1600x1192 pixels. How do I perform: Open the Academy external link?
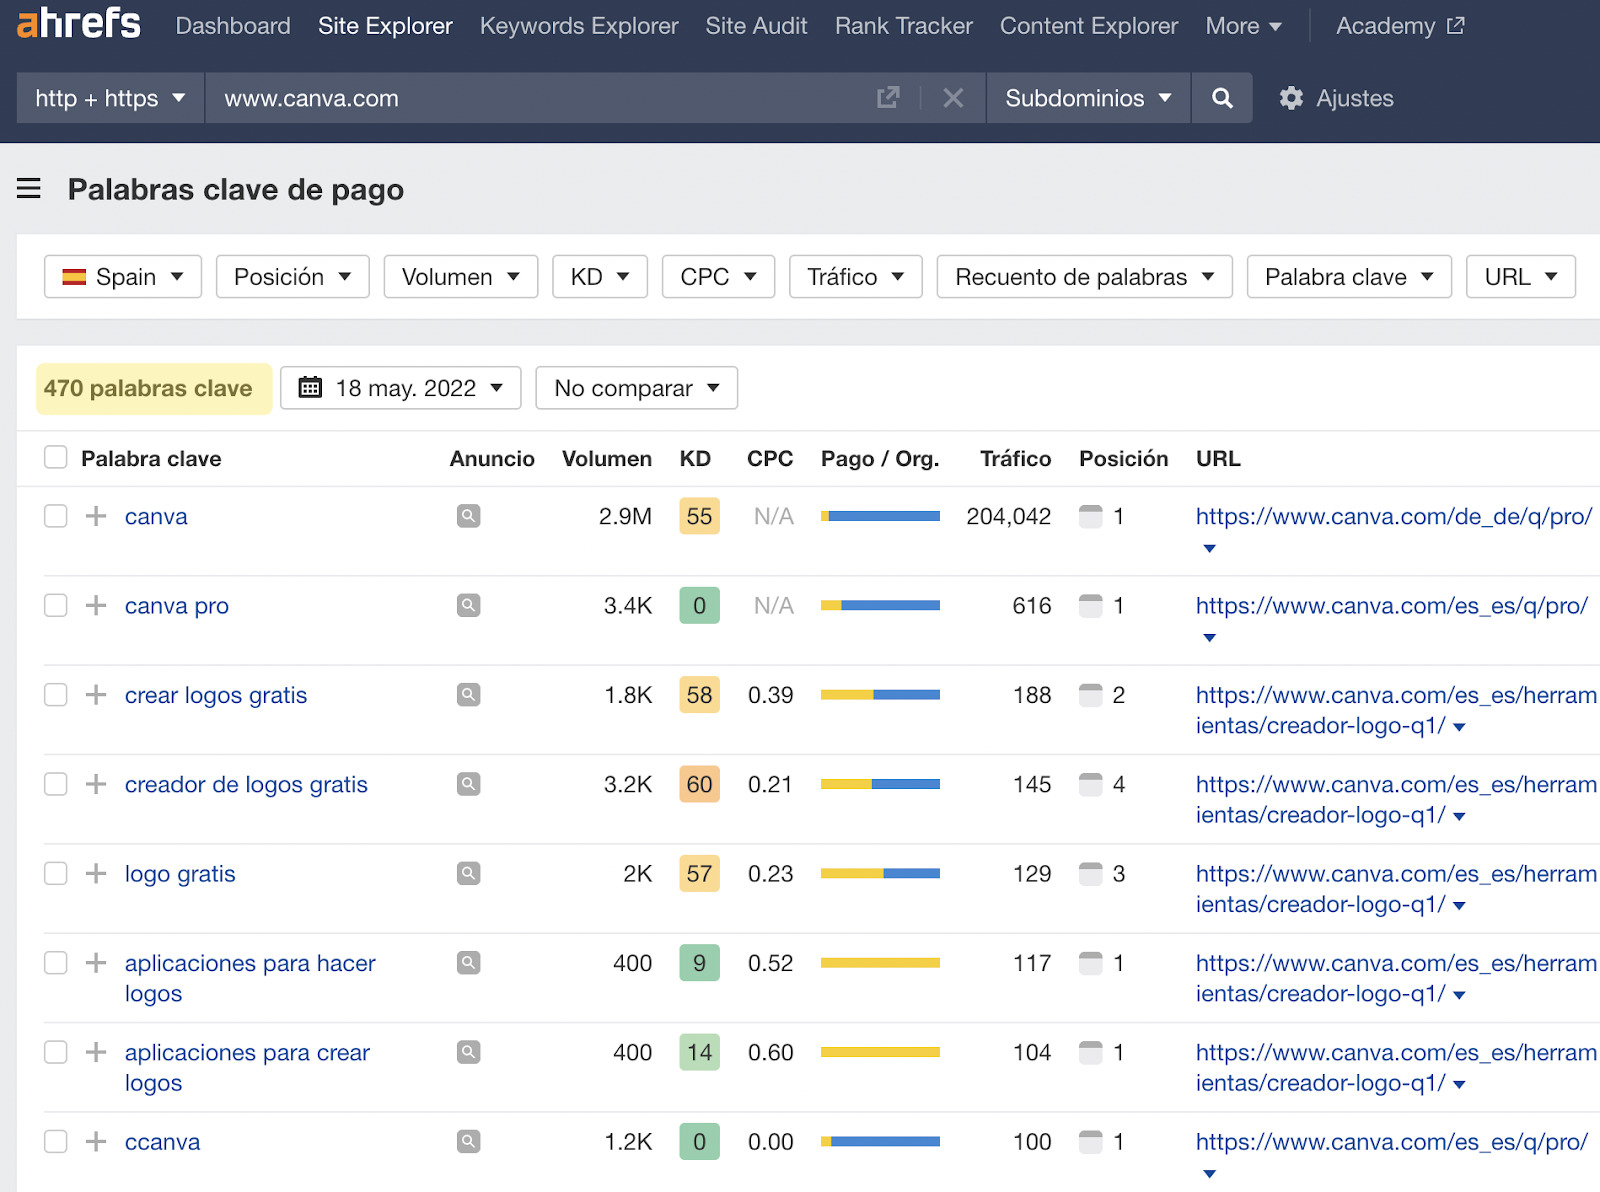coord(1400,26)
